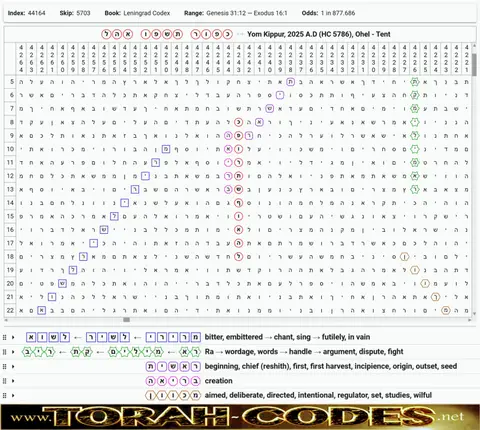Expand the "Ra → wordage, words" code row
Viewport: 480px width, 430px height.
[x=13, y=352]
